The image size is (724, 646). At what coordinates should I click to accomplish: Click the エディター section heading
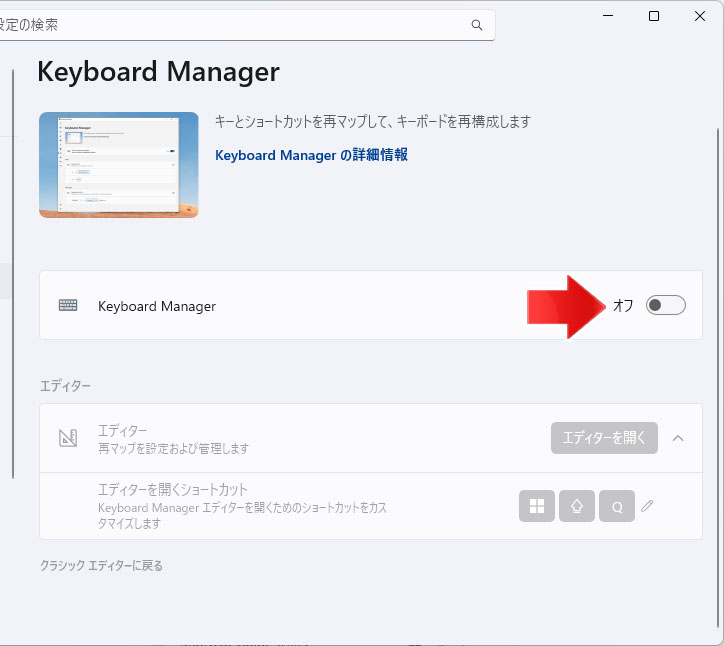point(65,386)
